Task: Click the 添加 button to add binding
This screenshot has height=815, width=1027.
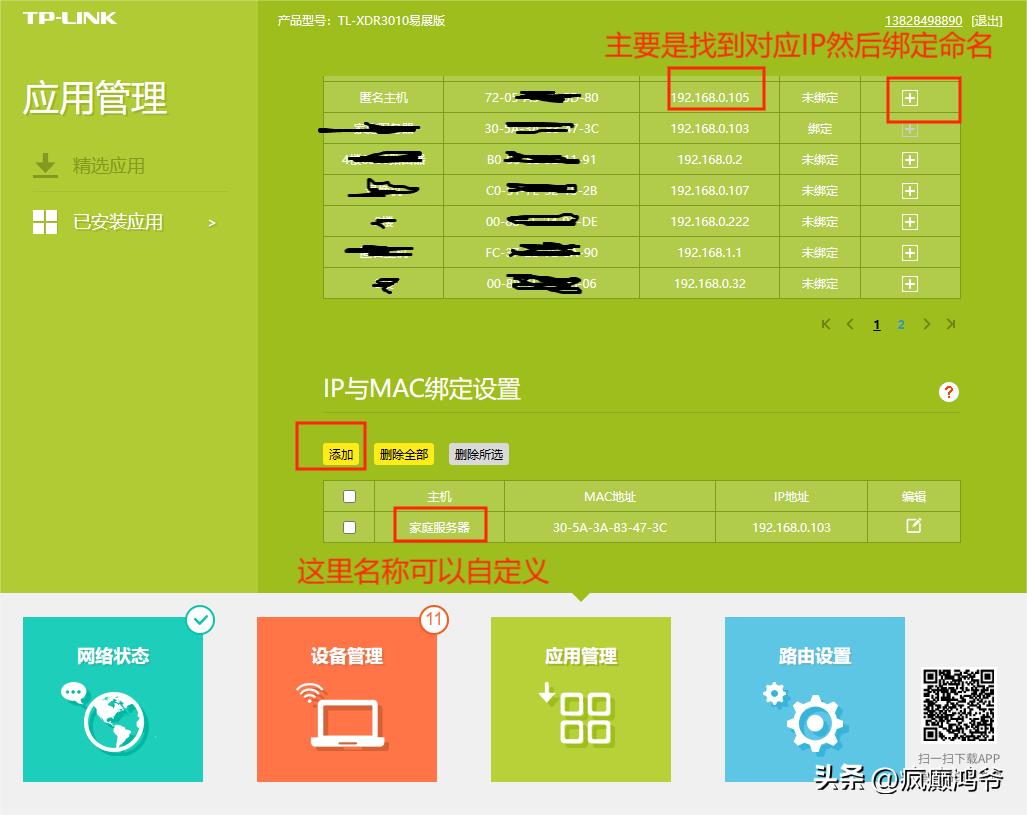Action: pyautogui.click(x=339, y=453)
